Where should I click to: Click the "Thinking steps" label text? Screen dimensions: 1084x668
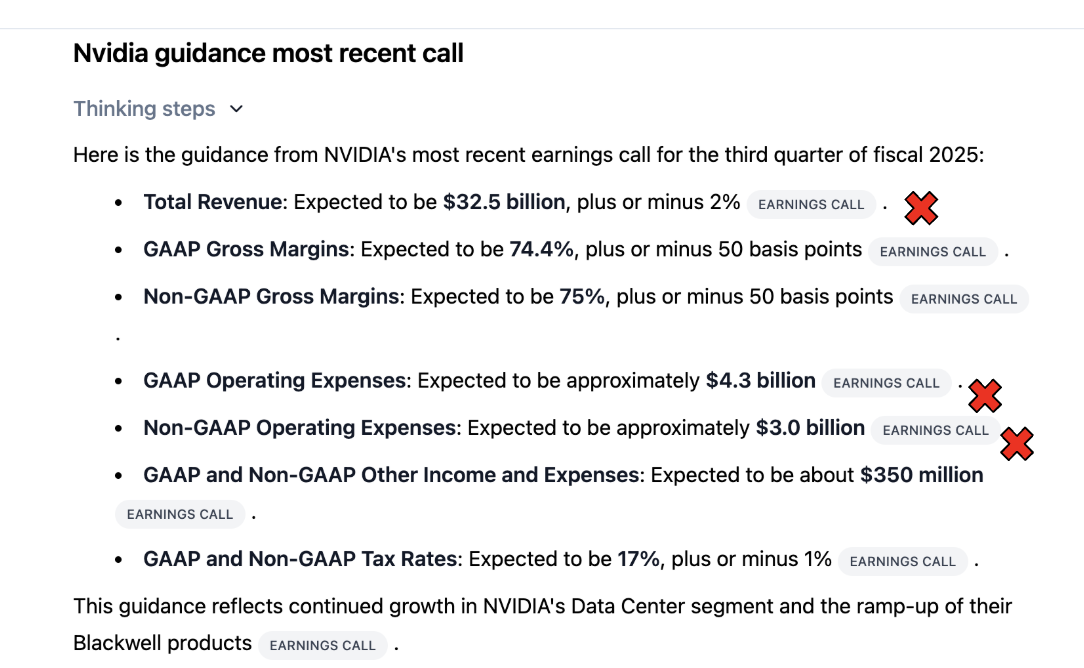[x=144, y=109]
